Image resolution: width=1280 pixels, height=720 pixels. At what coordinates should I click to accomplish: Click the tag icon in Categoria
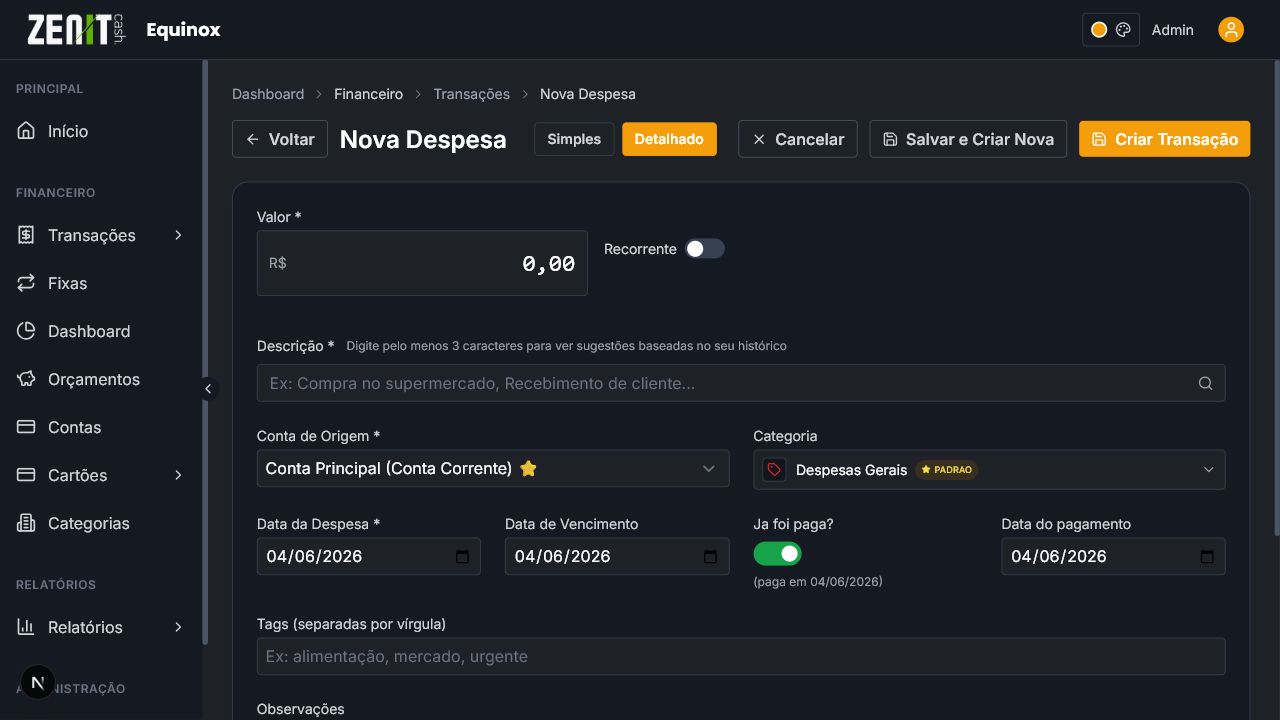point(774,470)
